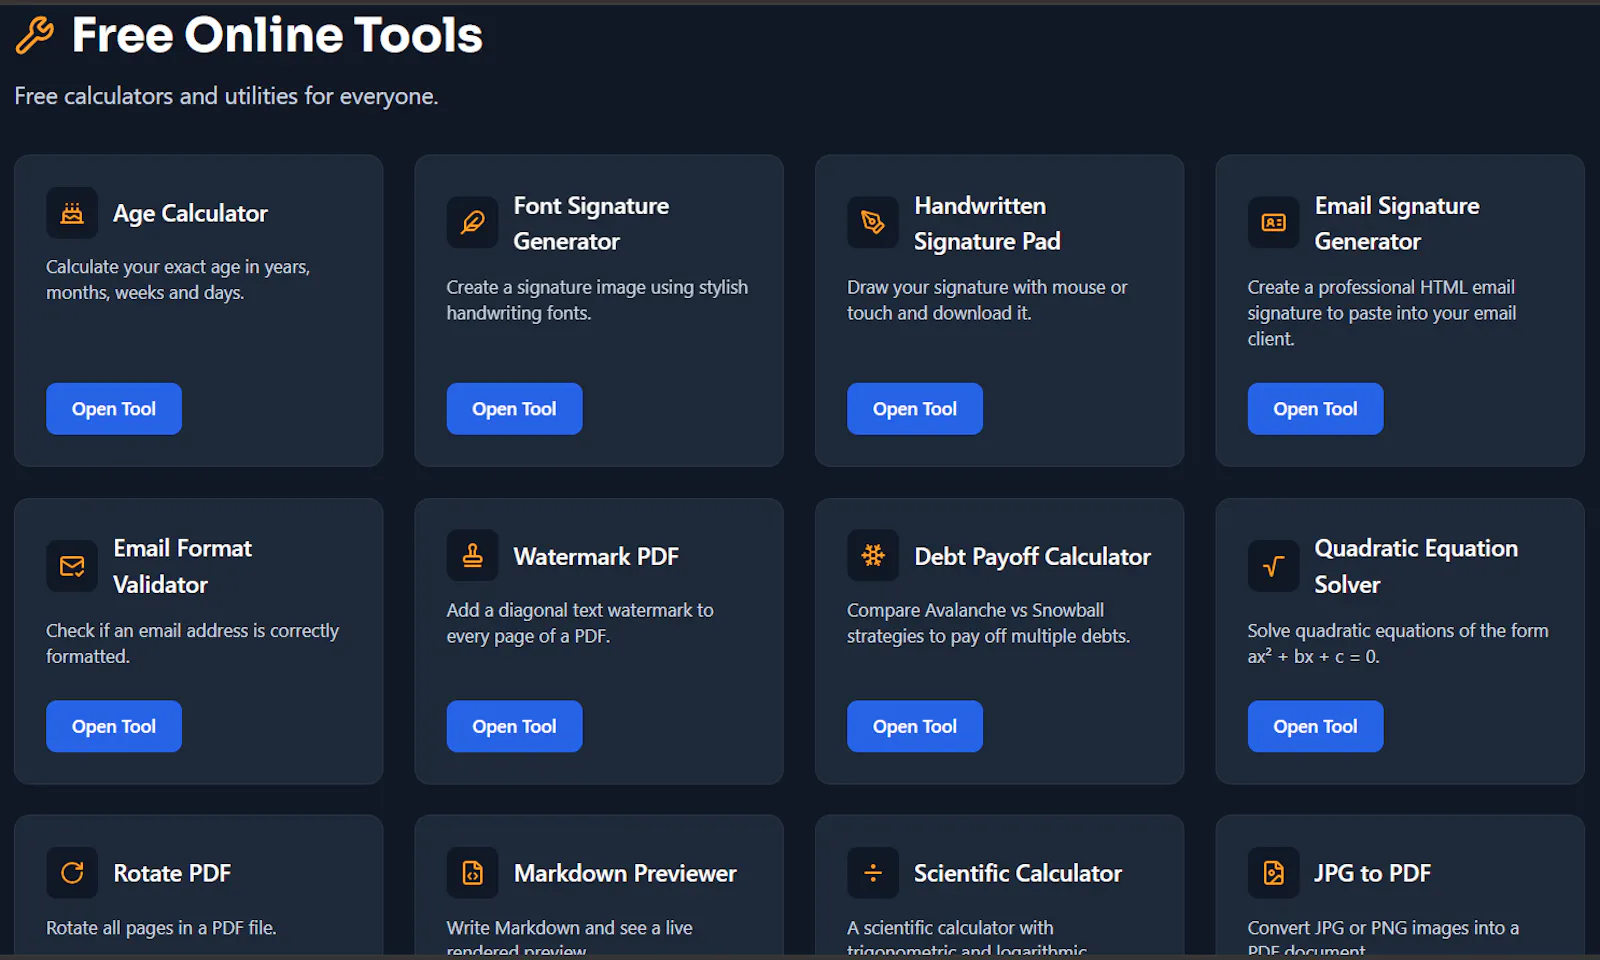Click 'Rotate all pages in a PDF file.' text
Image resolution: width=1600 pixels, height=960 pixels.
pyautogui.click(x=161, y=928)
